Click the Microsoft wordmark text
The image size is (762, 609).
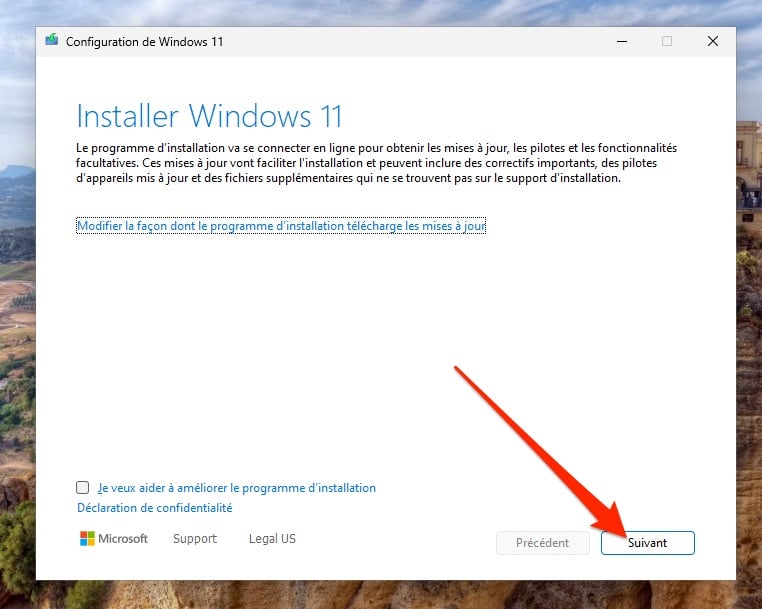(123, 539)
